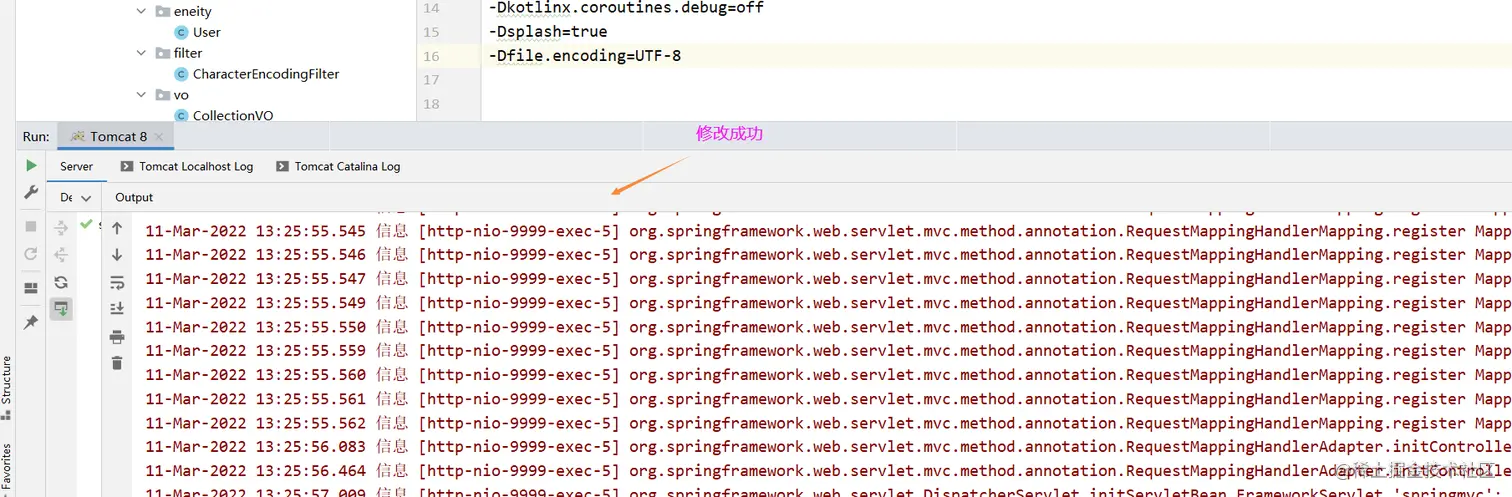Click log entry at 13:25:55.549

point(827,303)
